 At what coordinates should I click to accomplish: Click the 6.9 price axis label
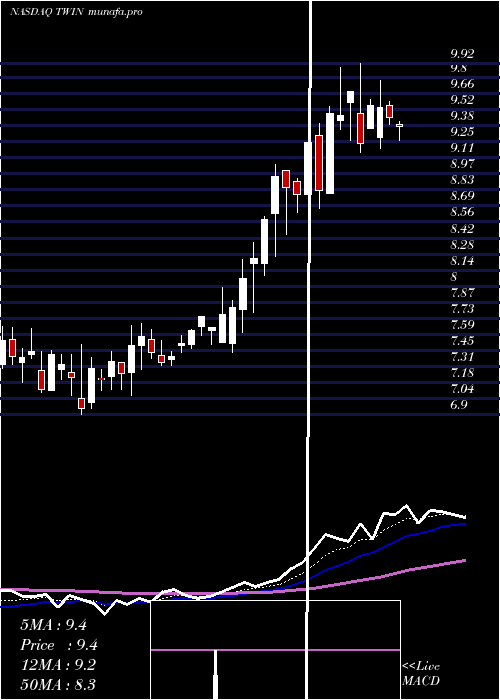[459, 404]
